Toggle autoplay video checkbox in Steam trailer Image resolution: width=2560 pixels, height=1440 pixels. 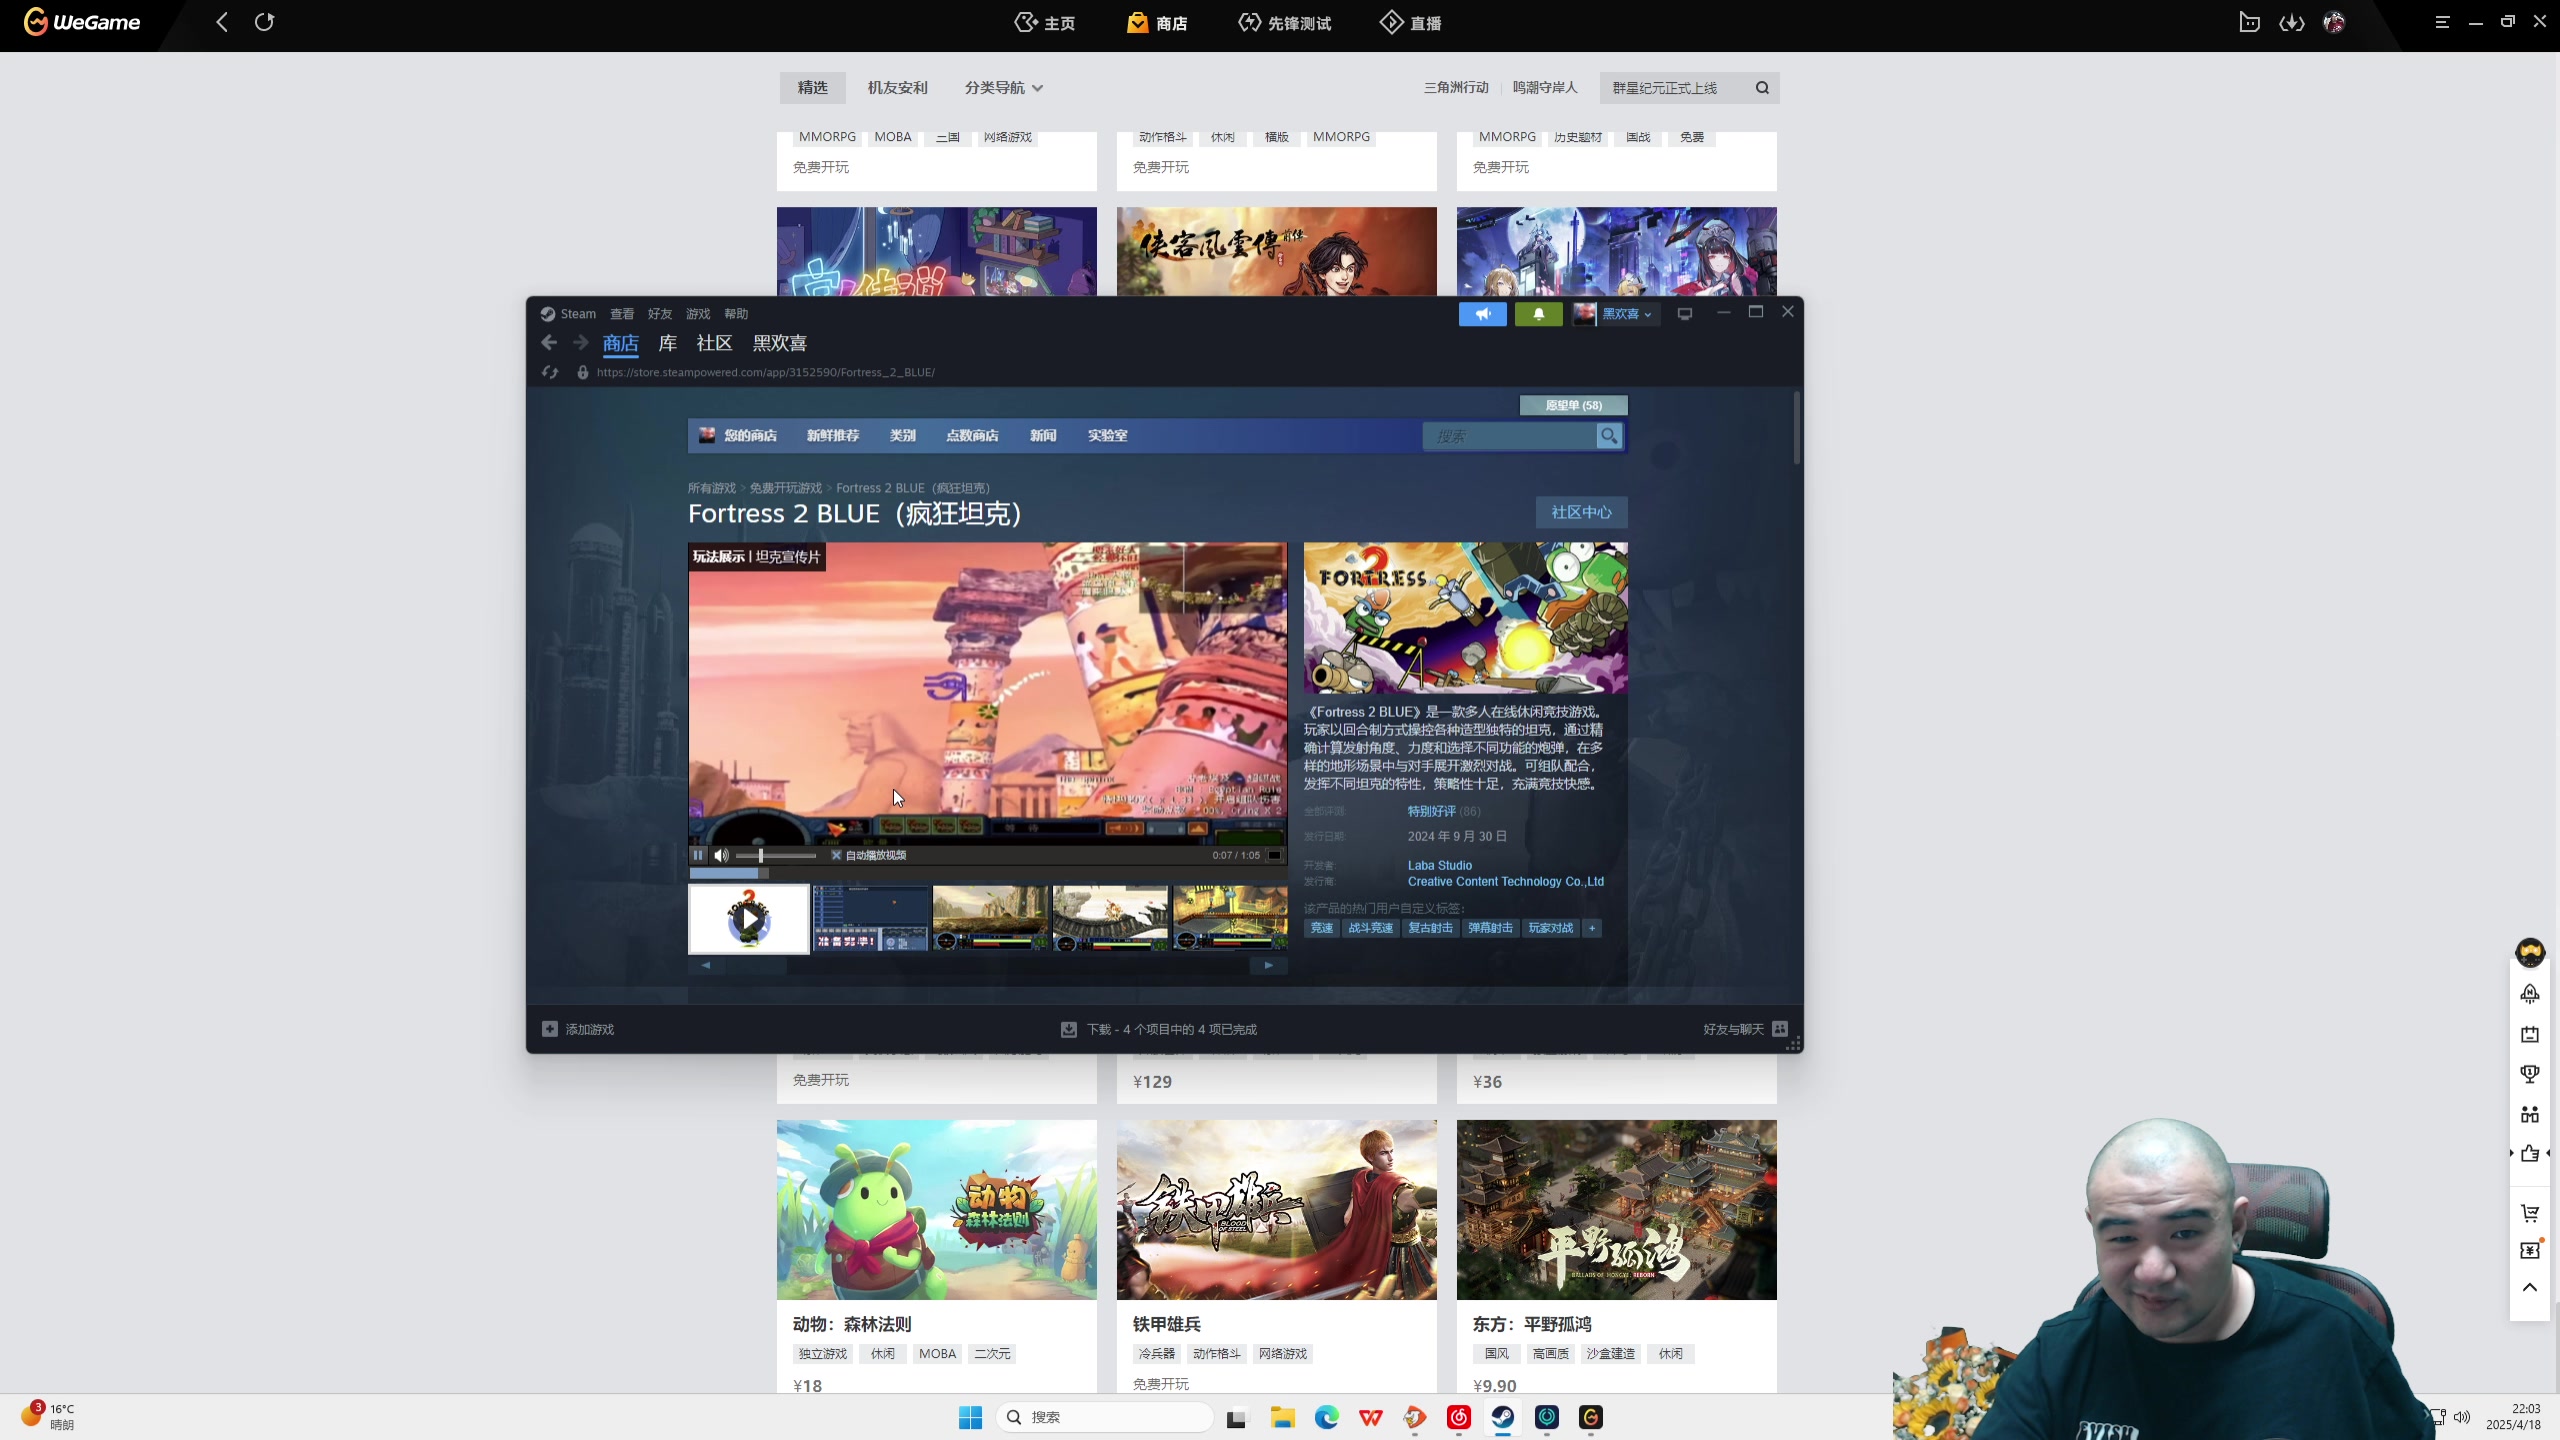[x=836, y=855]
